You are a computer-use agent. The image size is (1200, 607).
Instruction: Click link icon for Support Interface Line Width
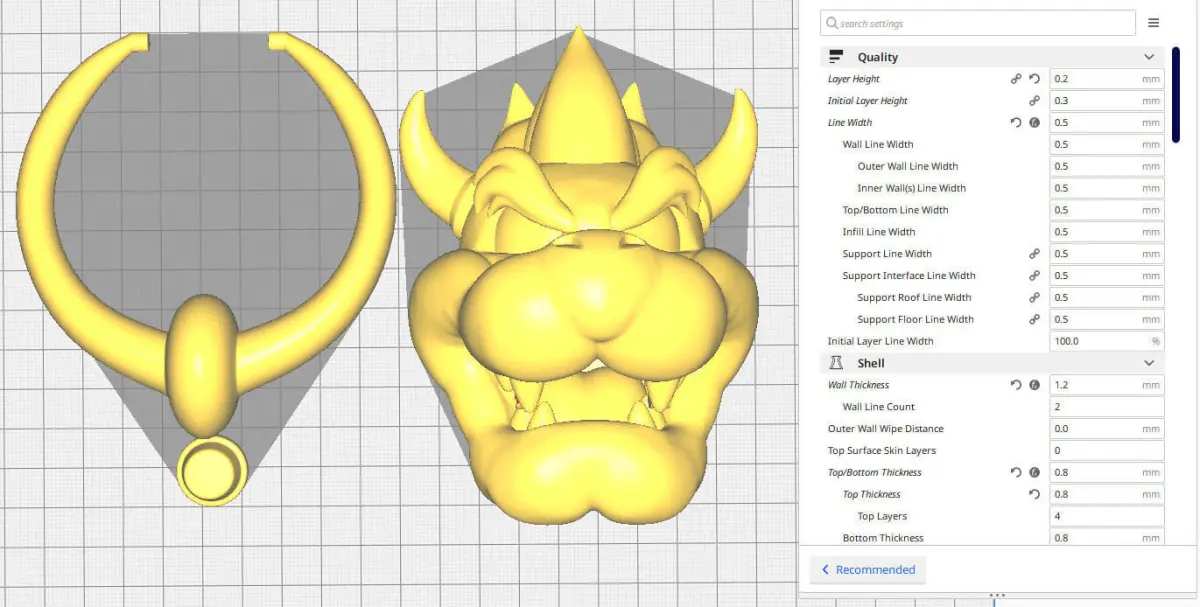(1034, 276)
